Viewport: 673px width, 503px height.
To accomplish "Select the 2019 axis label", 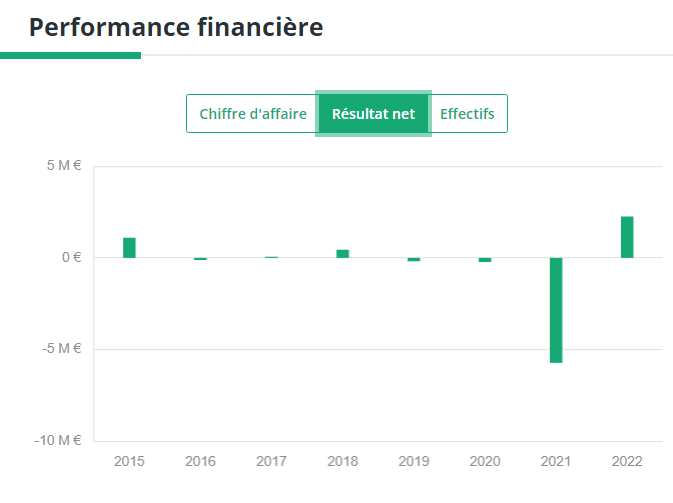I will tap(413, 461).
